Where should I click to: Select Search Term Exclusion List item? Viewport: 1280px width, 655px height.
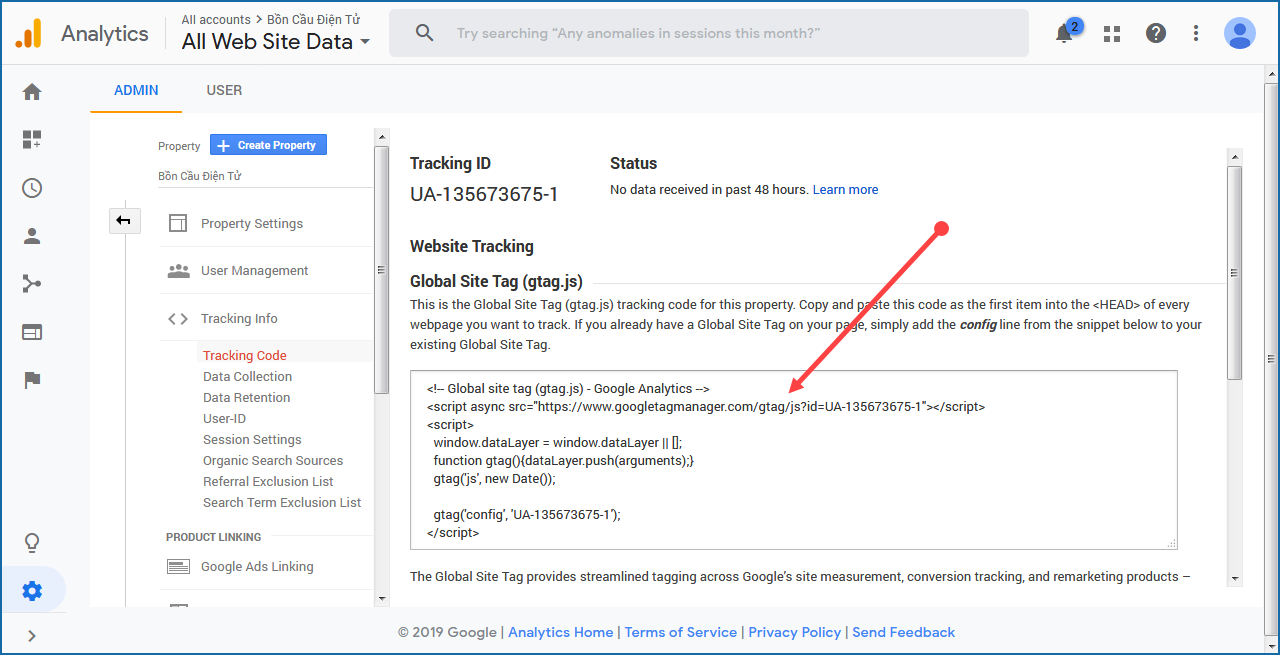click(282, 503)
